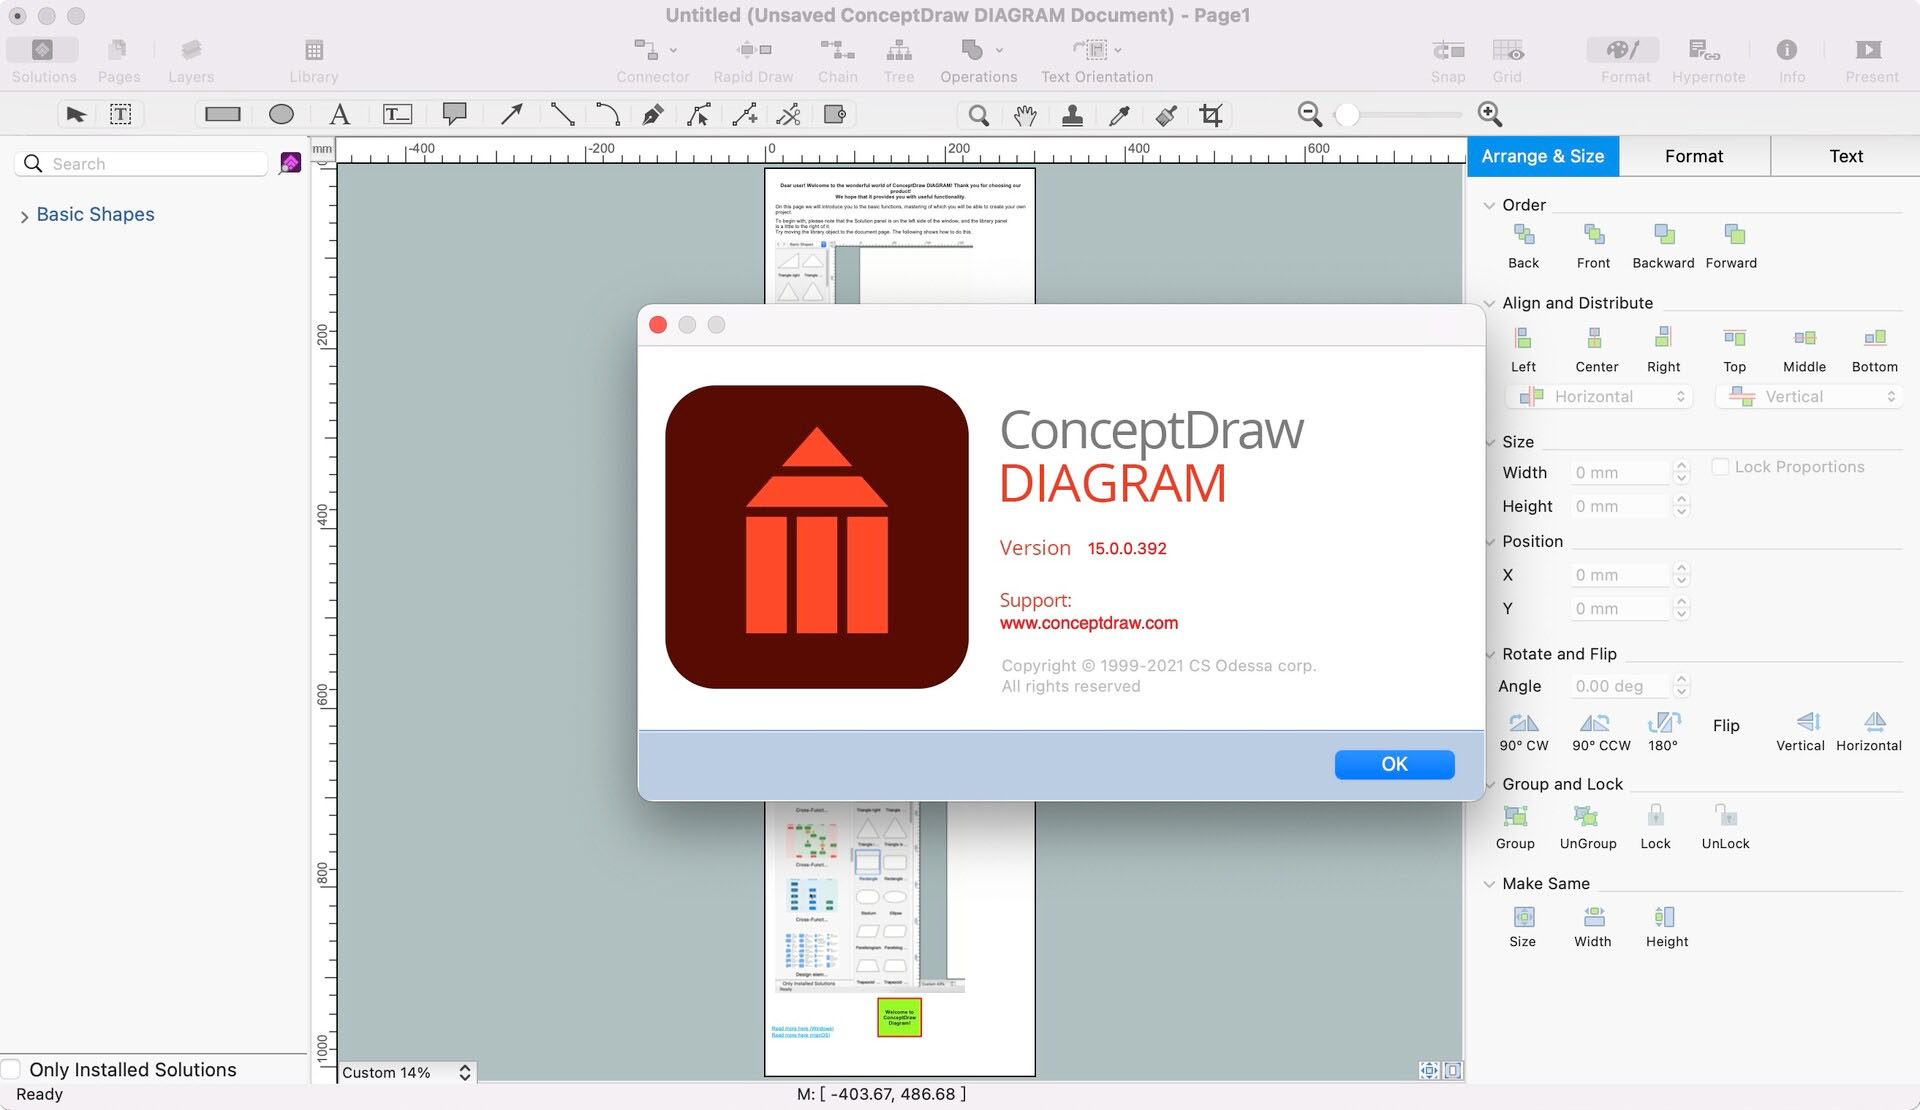This screenshot has height=1110, width=1920.
Task: Select the Chain connection mode
Action: pos(837,60)
